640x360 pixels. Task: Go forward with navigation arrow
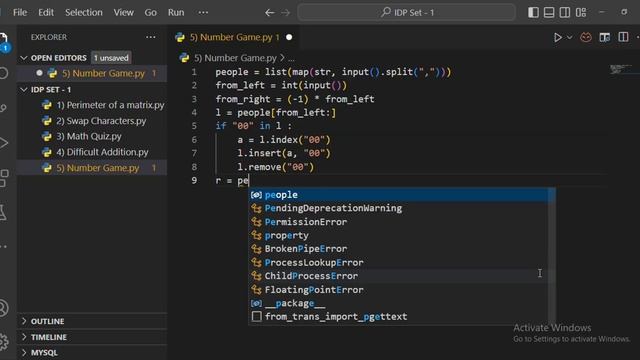286,13
